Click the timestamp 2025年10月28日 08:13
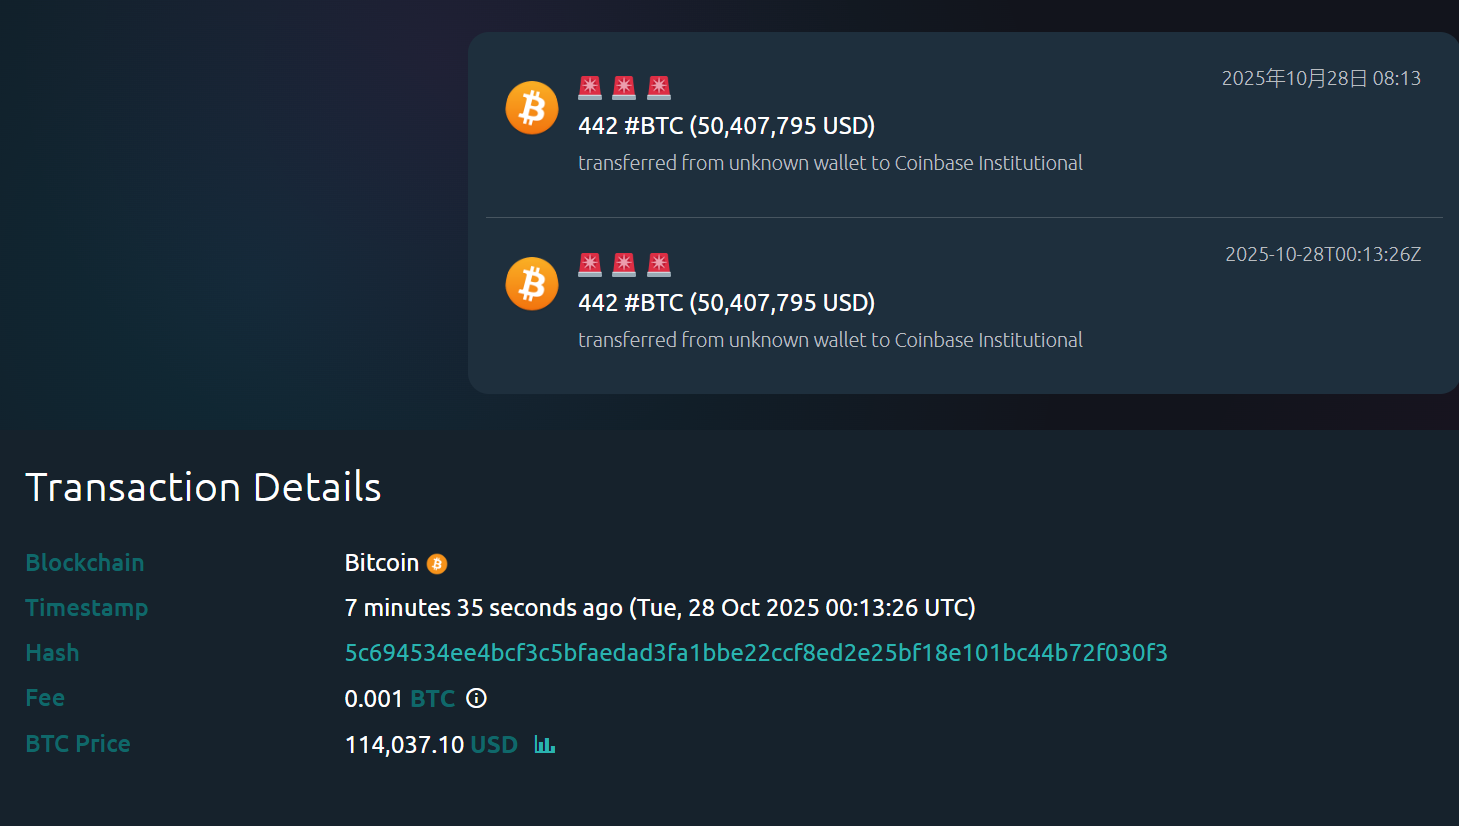The width and height of the screenshot is (1459, 826). coord(1322,78)
